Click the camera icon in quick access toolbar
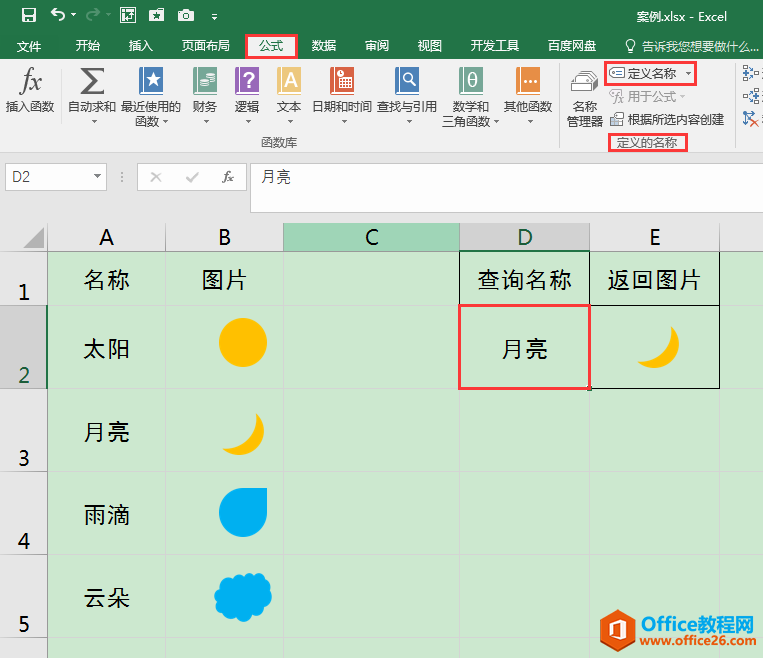The width and height of the screenshot is (763, 658). tap(186, 15)
